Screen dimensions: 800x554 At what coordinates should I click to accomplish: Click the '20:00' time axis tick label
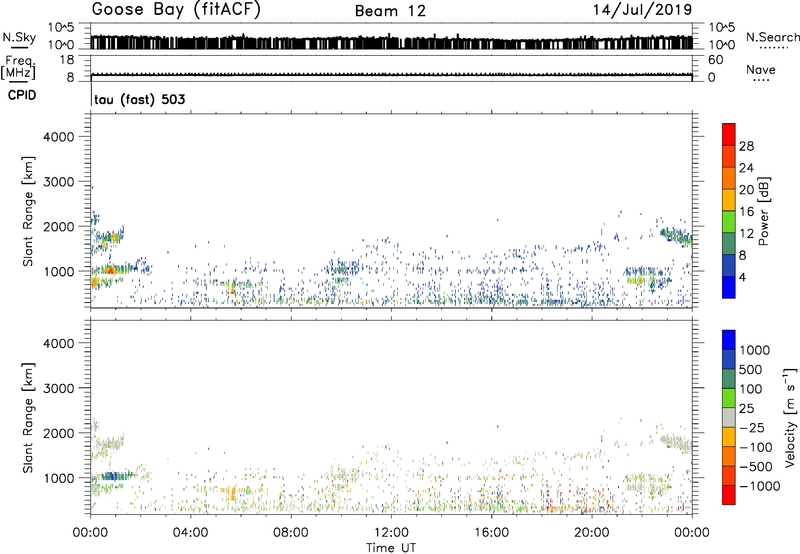click(x=592, y=533)
